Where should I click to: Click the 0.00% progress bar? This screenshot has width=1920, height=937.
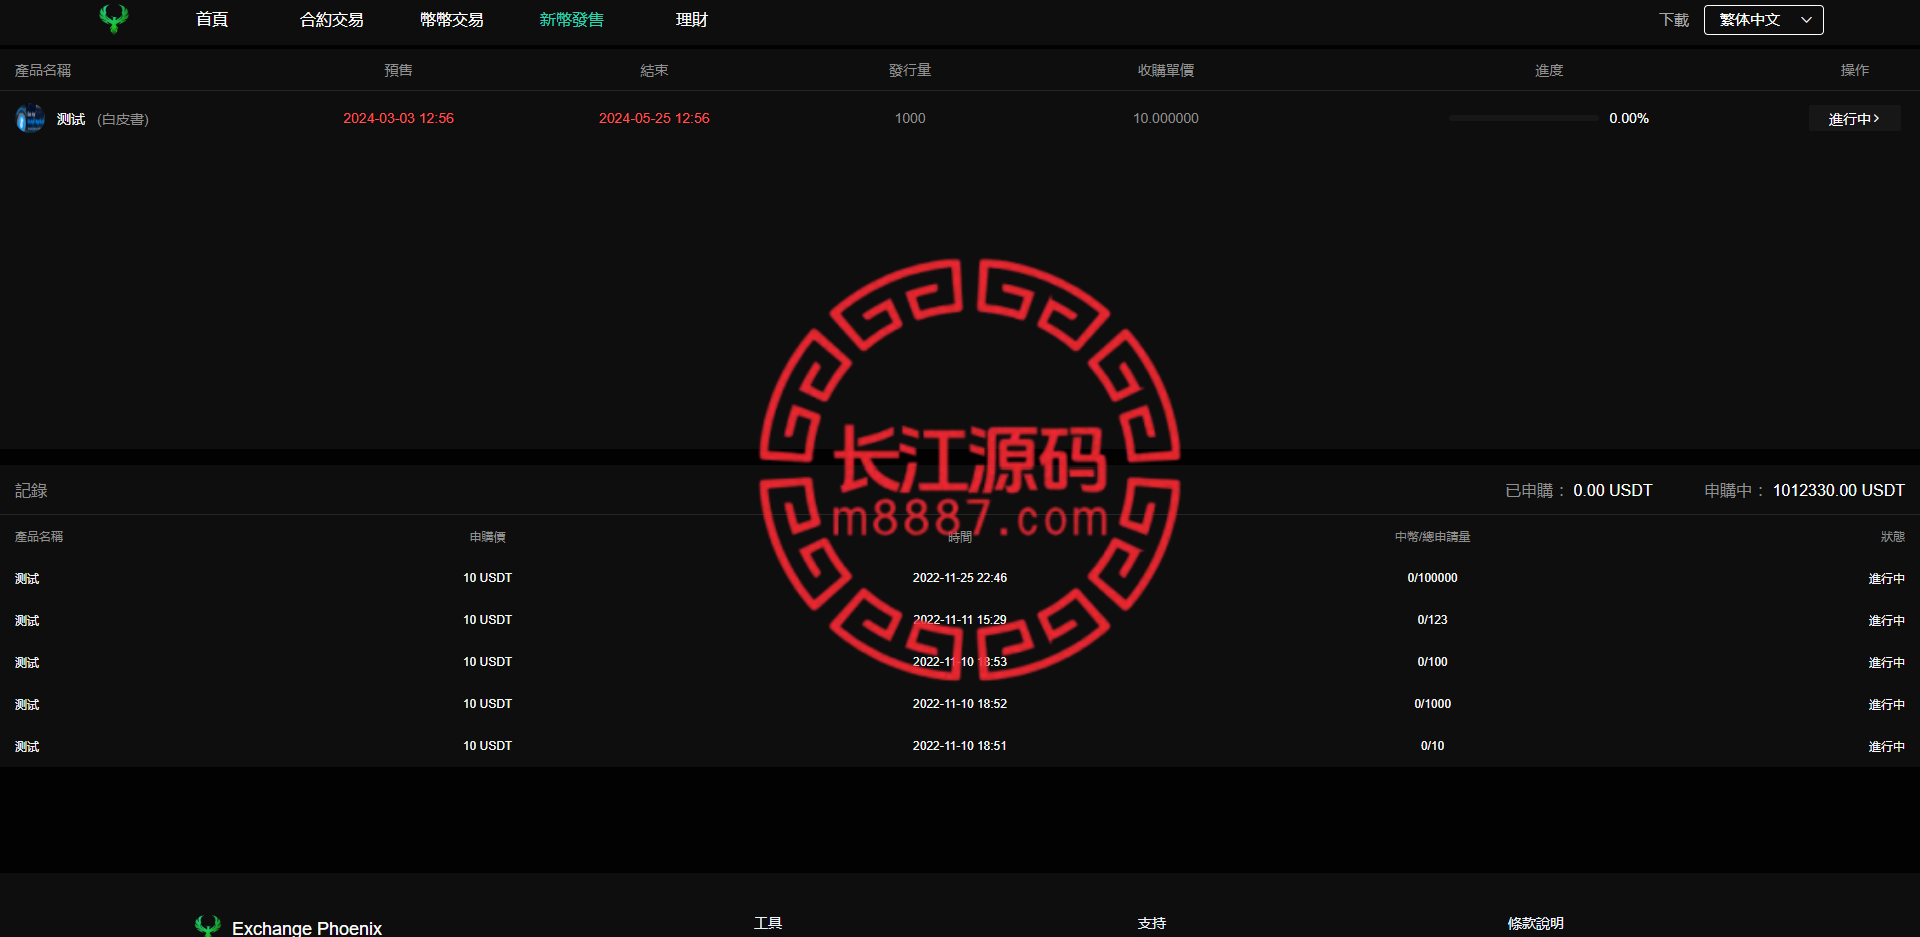click(1524, 118)
